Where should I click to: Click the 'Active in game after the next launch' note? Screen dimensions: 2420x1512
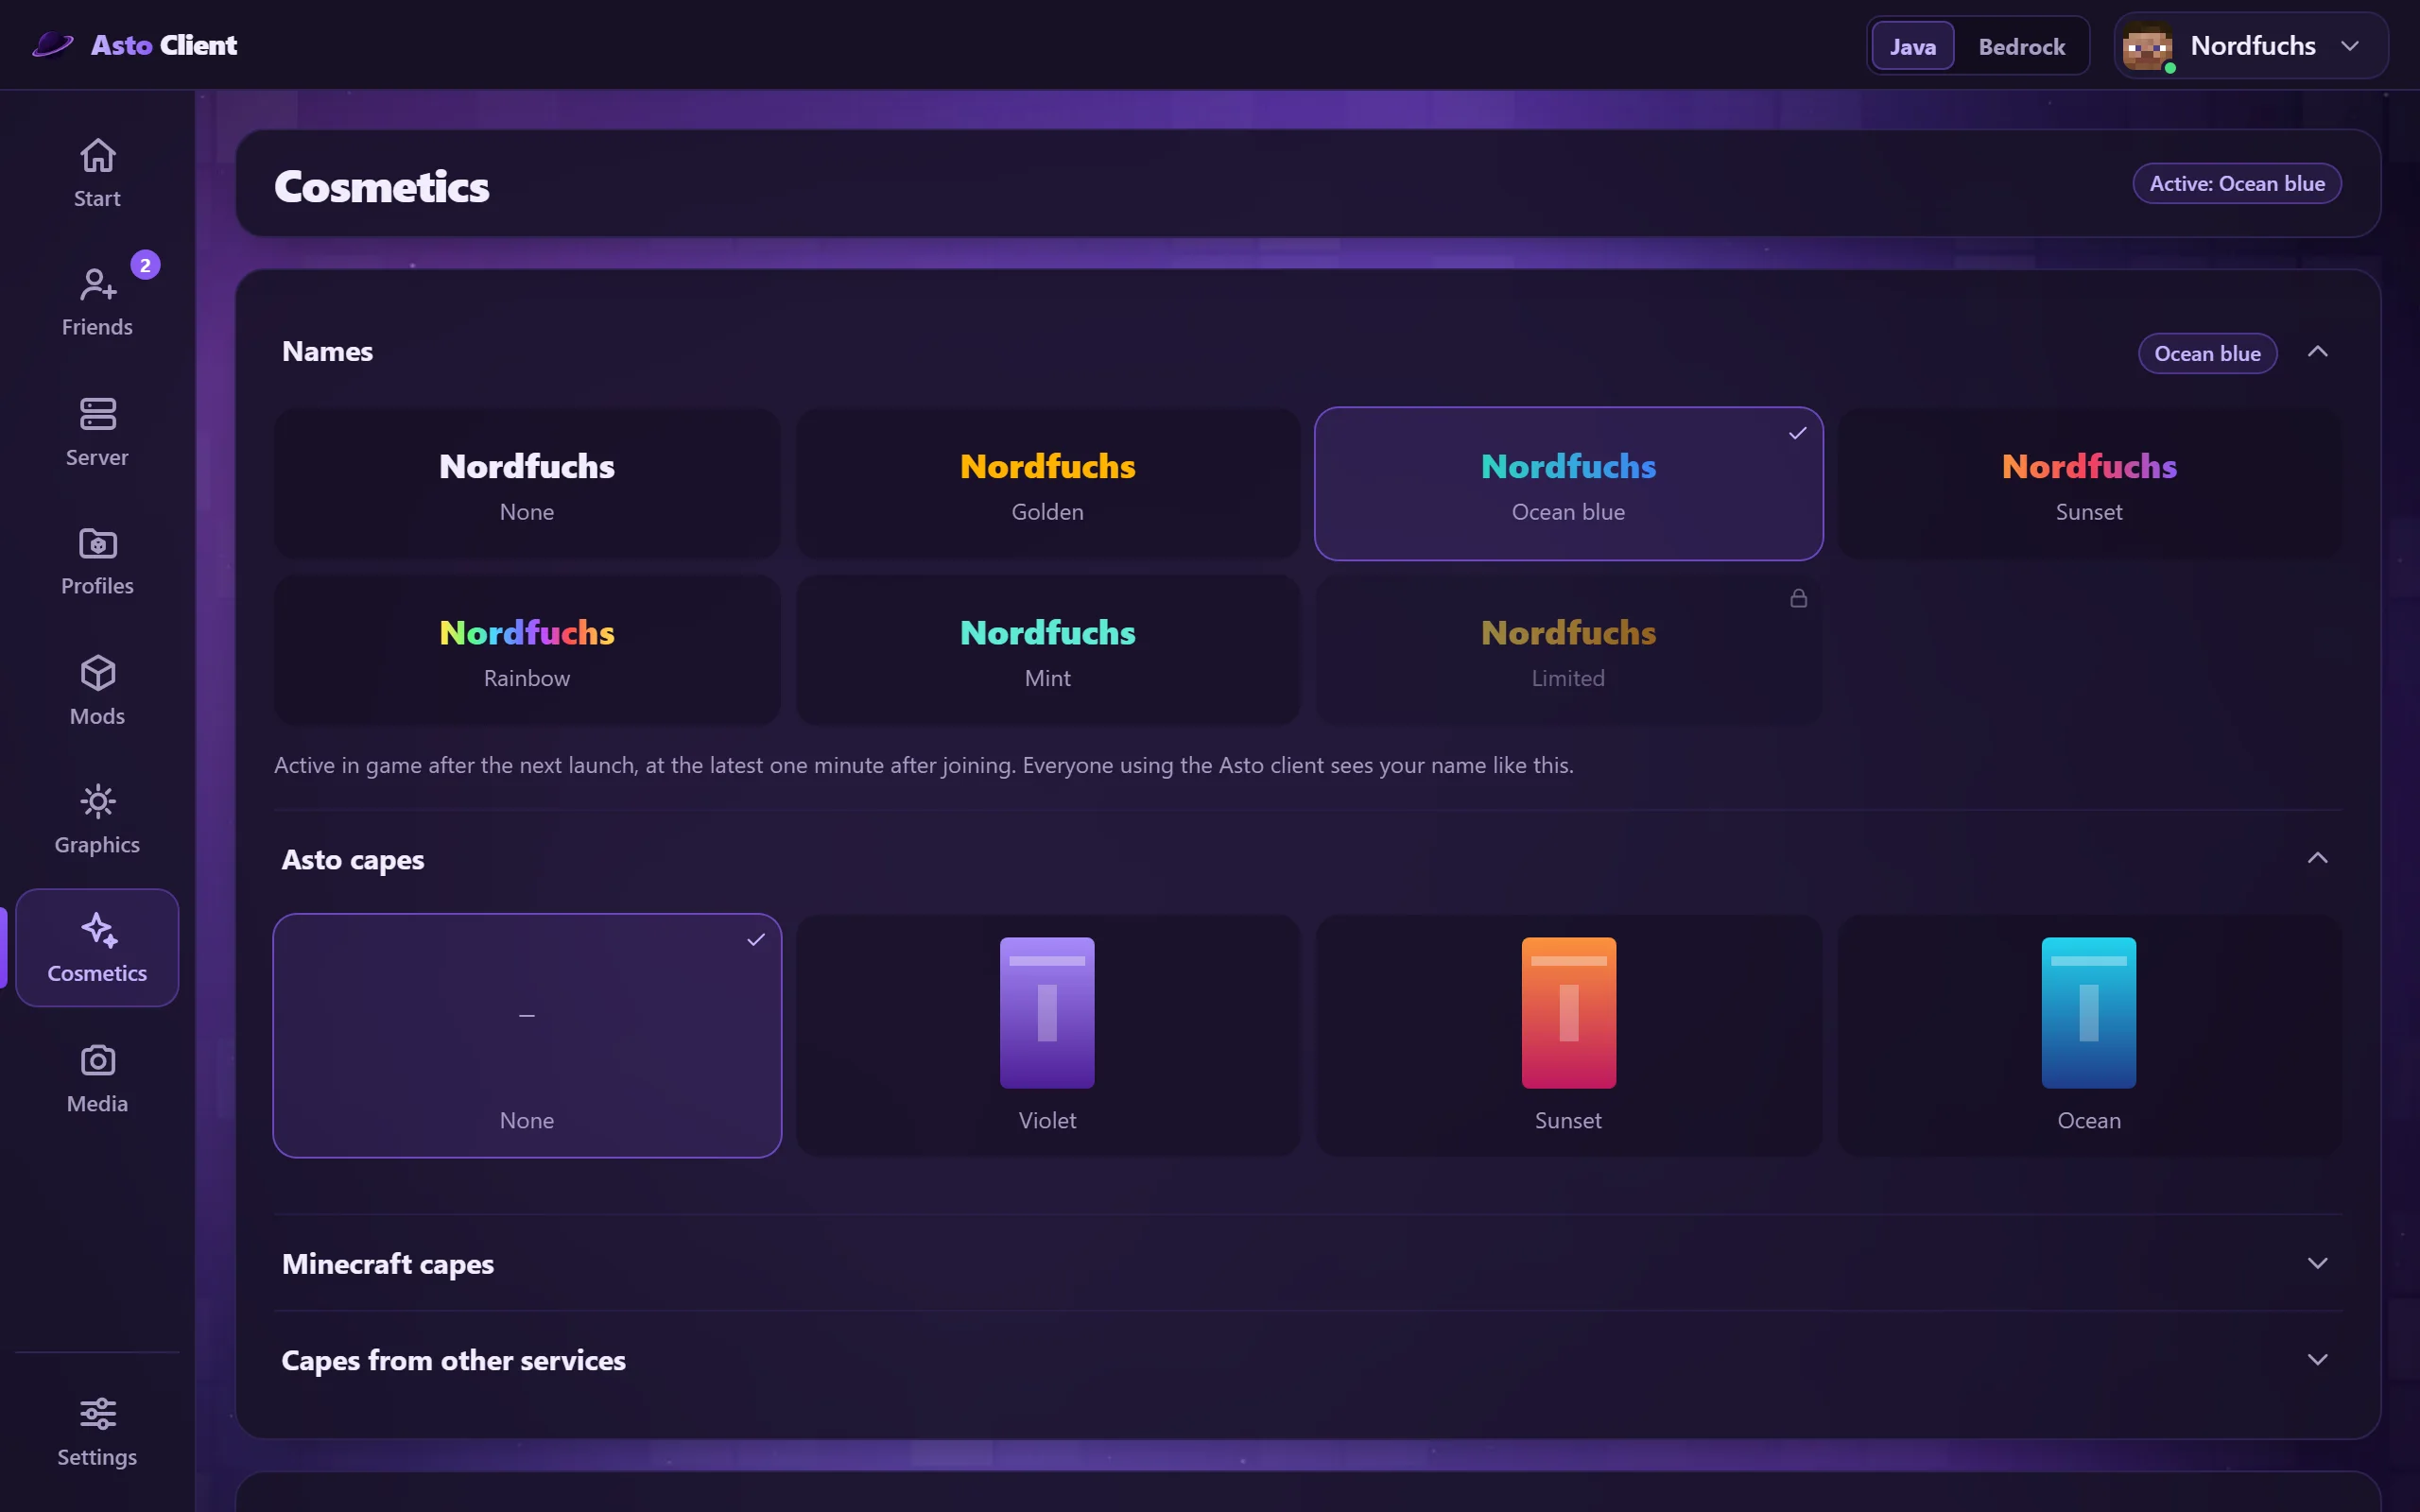924,765
